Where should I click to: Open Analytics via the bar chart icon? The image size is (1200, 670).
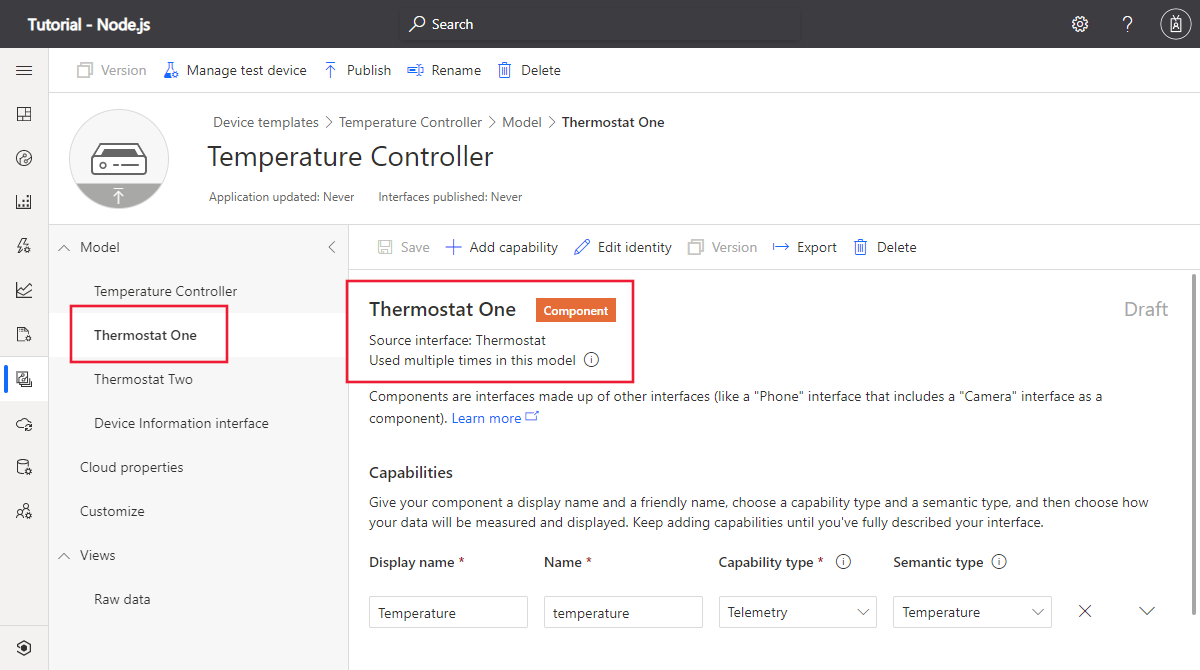[25, 289]
